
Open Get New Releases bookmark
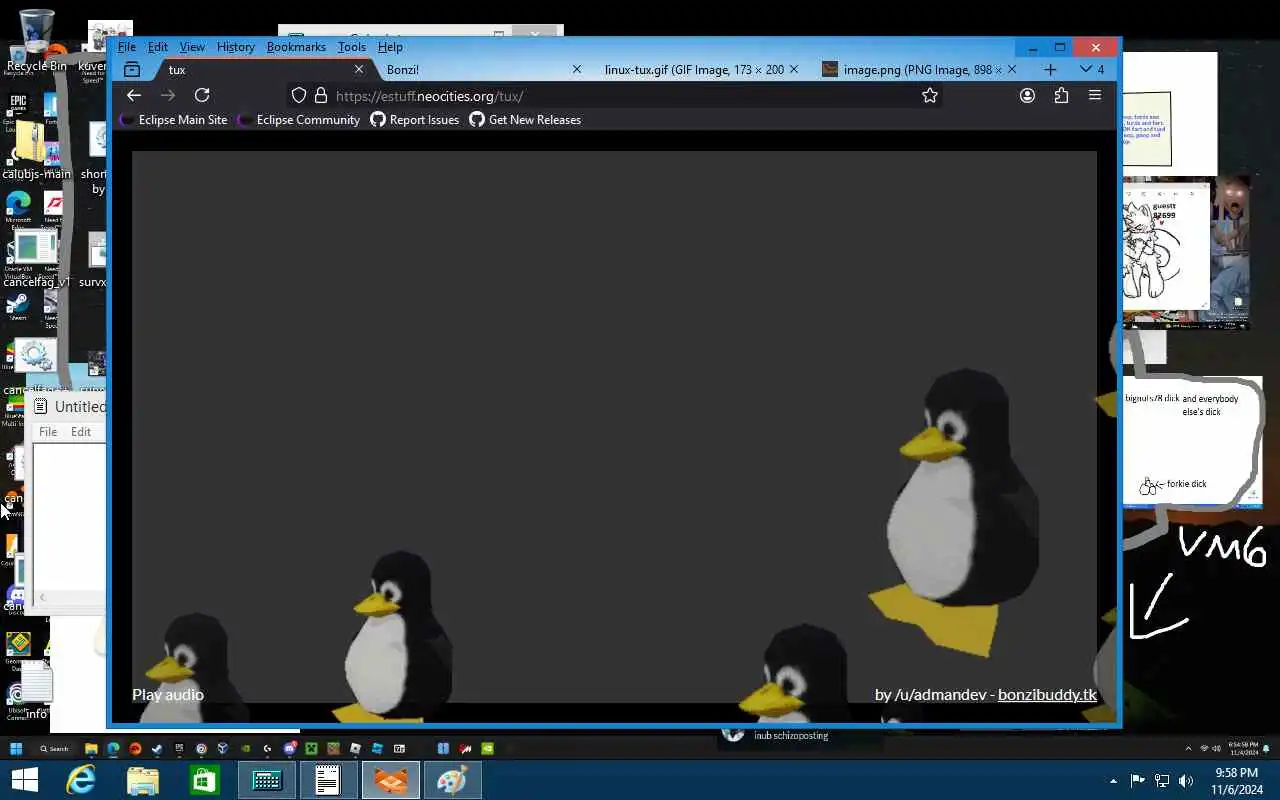pyautogui.click(x=525, y=120)
